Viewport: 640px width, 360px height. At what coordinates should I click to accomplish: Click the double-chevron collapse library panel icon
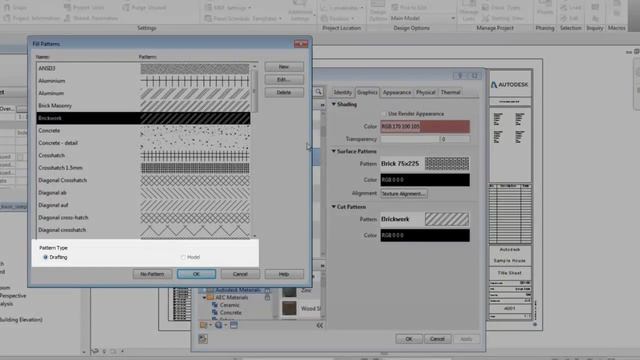tap(320, 325)
